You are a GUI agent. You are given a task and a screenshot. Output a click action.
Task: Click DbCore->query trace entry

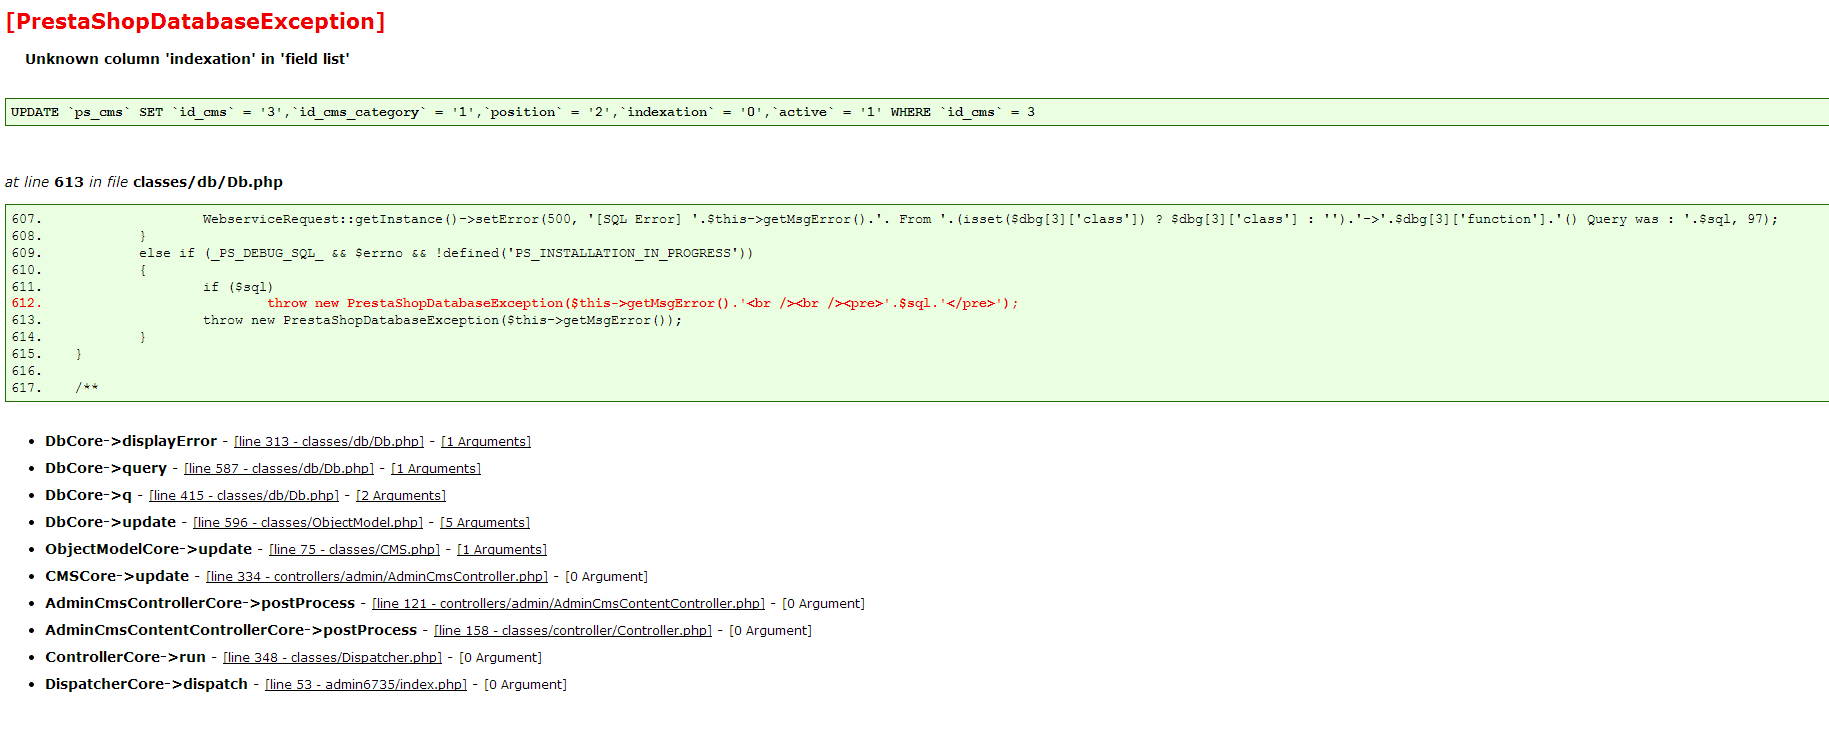click(x=106, y=468)
